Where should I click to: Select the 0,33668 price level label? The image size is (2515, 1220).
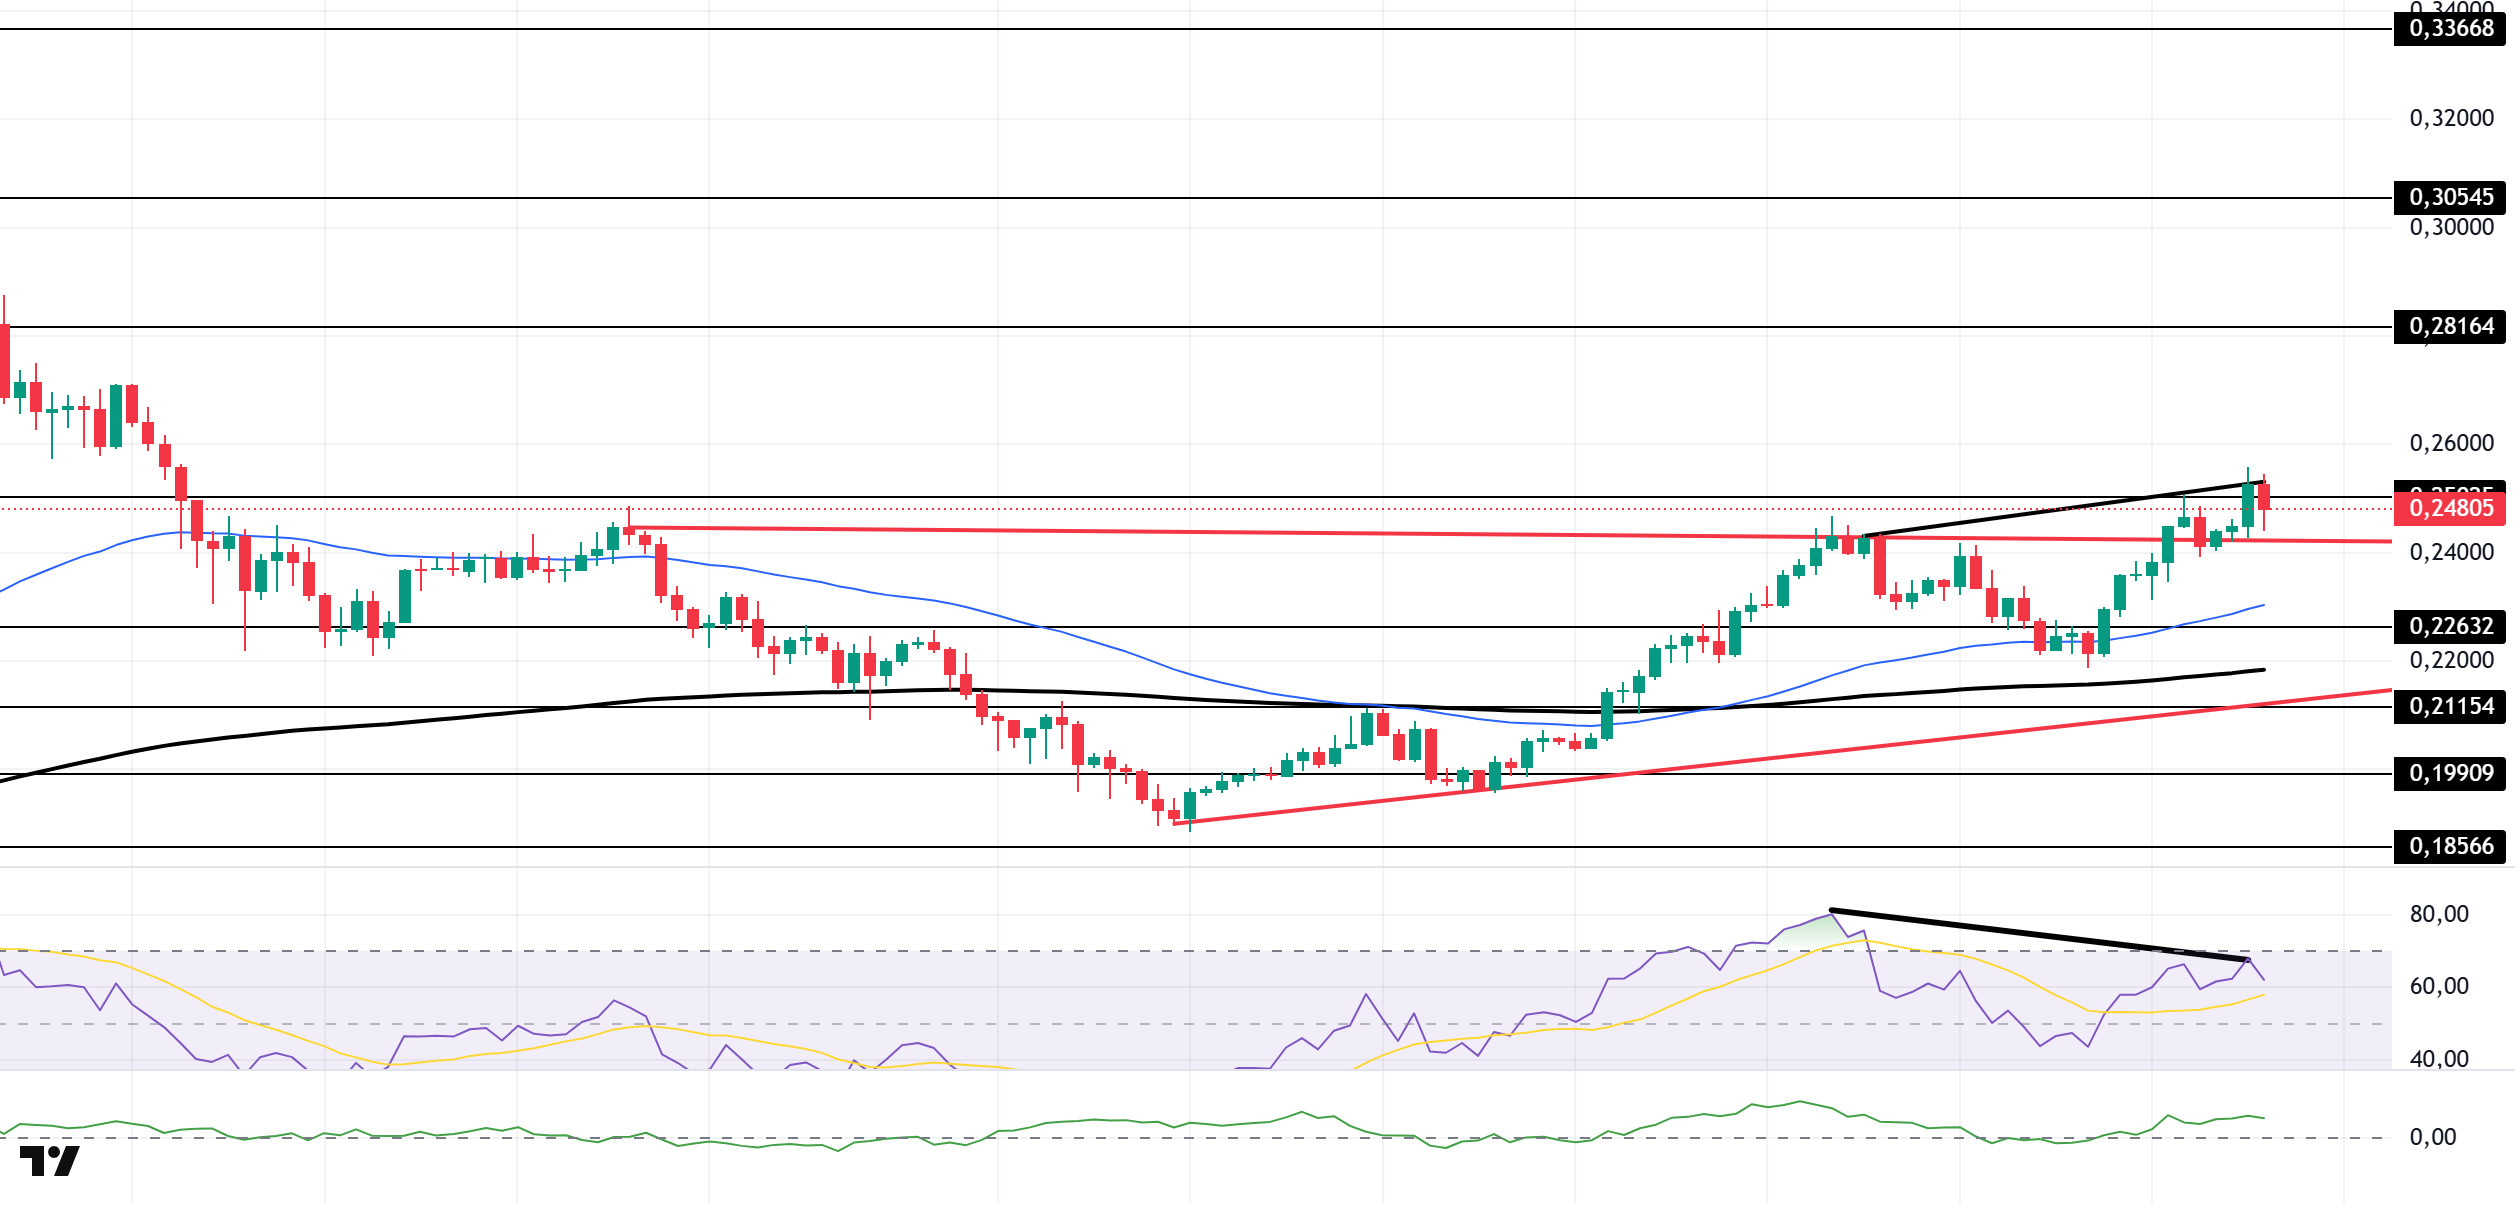(2450, 29)
